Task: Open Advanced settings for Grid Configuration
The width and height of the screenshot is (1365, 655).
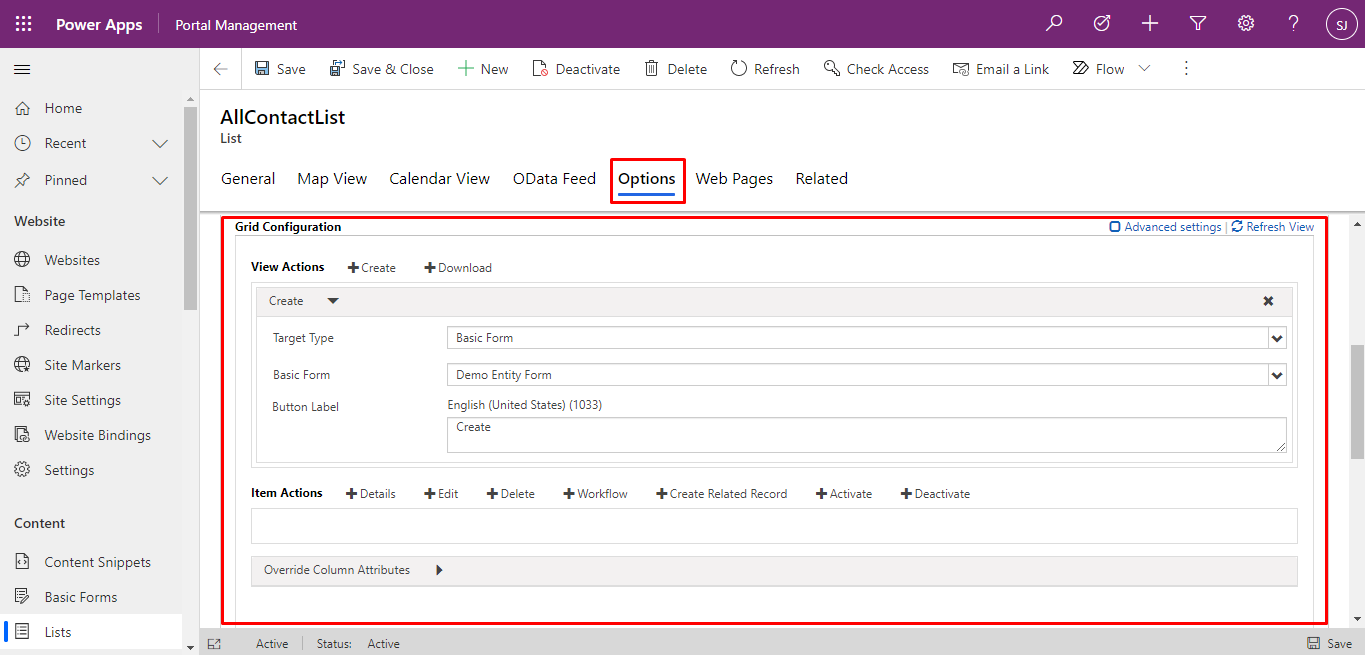Action: [1164, 226]
